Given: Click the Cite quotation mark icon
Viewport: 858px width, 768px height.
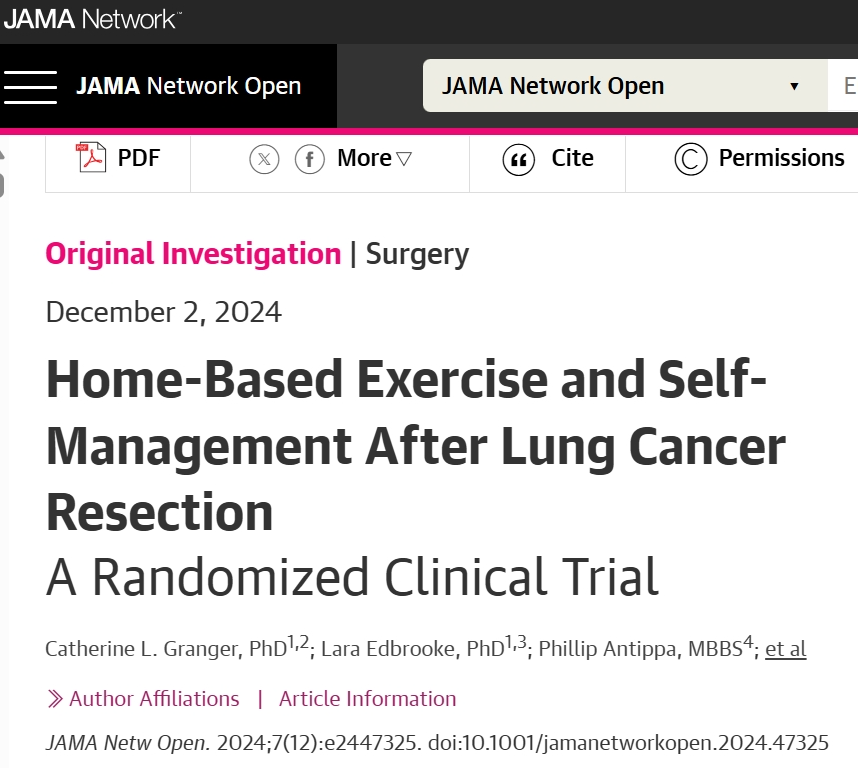Looking at the screenshot, I should 518,160.
